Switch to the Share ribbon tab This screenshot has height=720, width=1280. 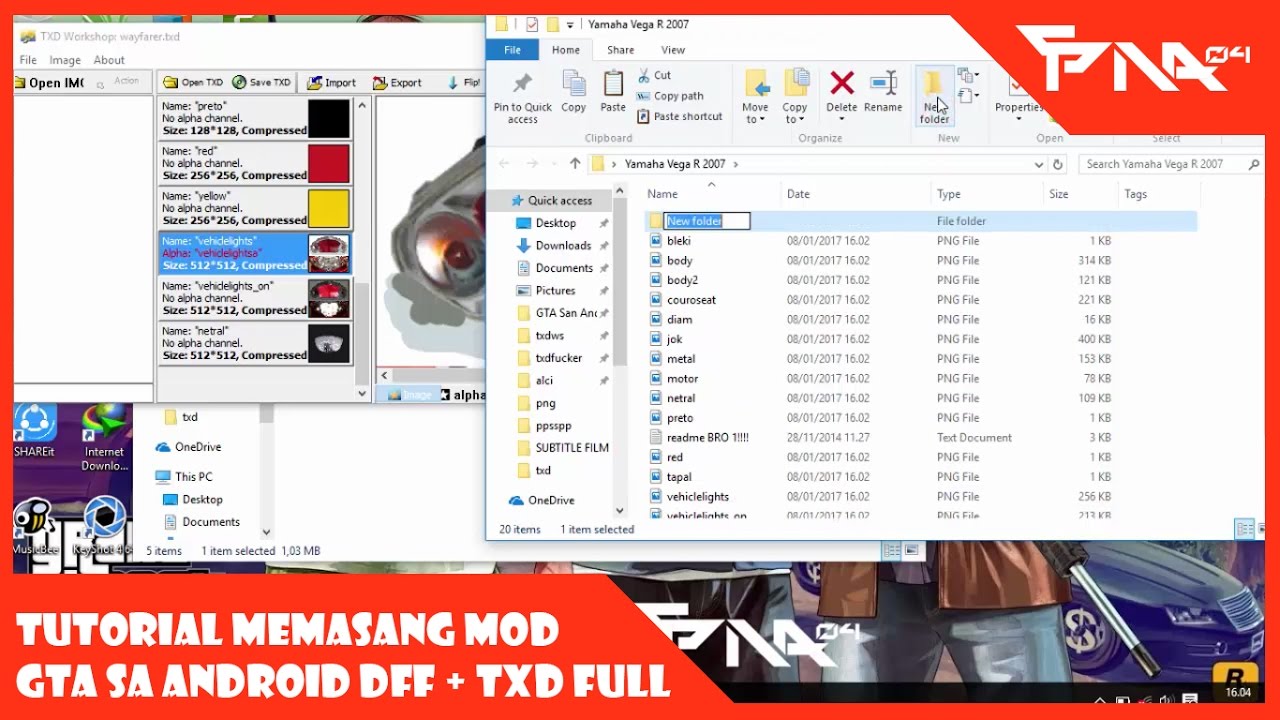[620, 50]
